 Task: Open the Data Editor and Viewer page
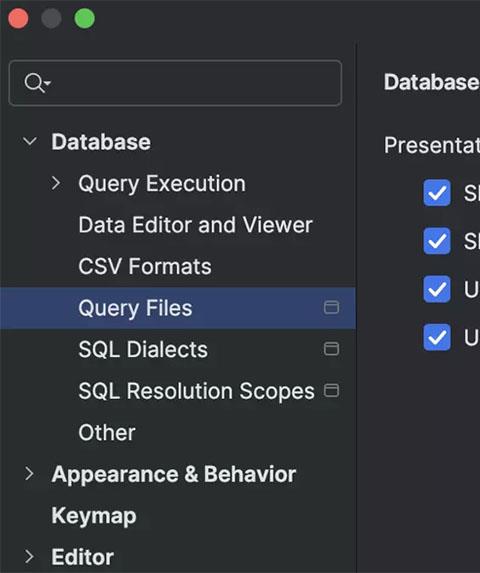[195, 225]
